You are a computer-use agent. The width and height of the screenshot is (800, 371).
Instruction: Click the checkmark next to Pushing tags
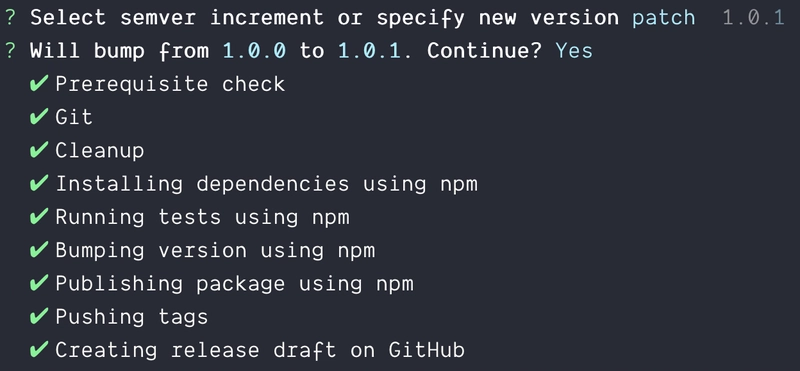(x=39, y=316)
